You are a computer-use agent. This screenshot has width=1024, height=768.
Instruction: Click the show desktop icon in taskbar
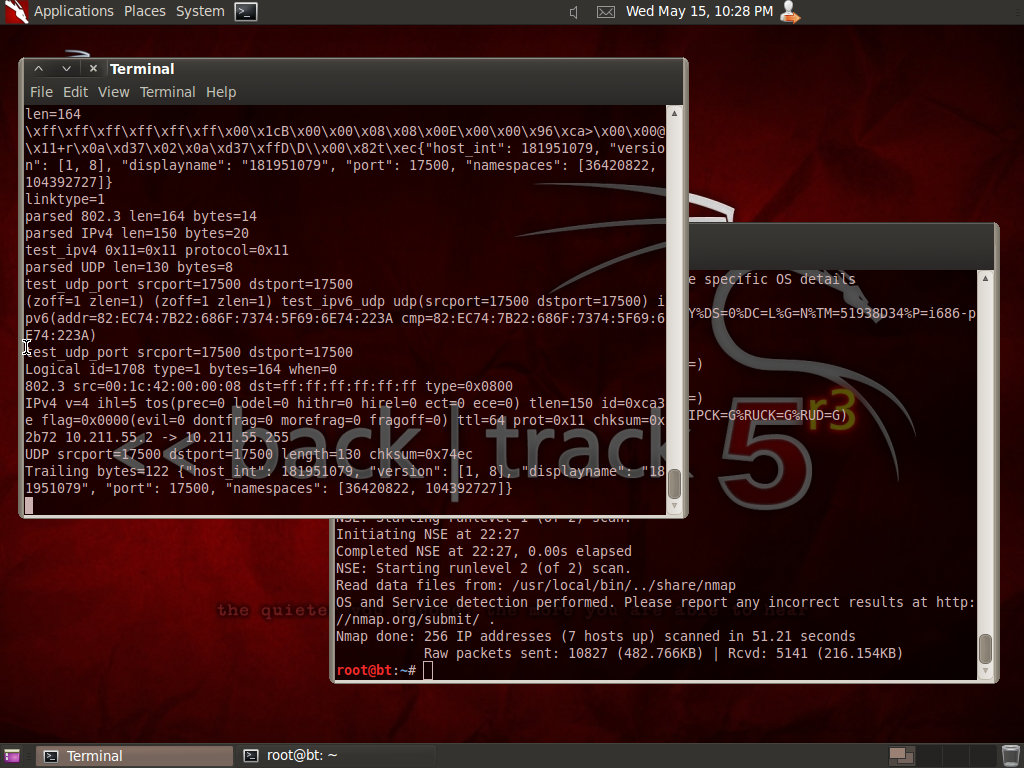[12, 756]
